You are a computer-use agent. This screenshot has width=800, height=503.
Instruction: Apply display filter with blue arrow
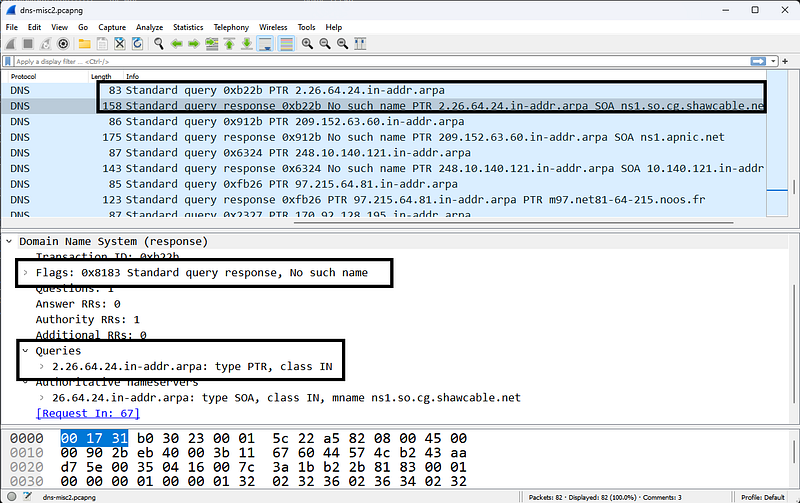click(x=758, y=61)
